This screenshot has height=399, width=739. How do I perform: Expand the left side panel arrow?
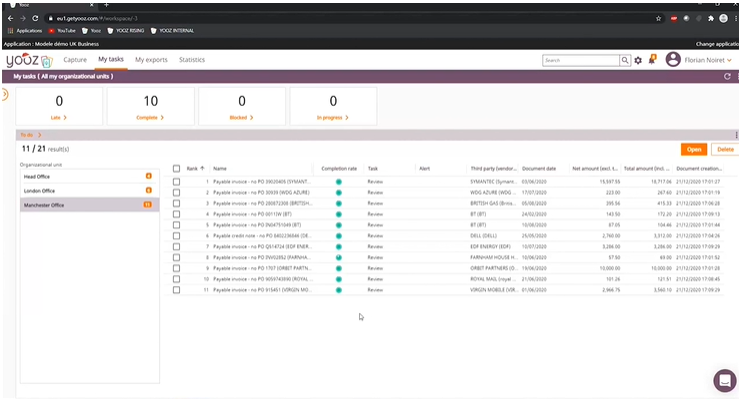(x=5, y=95)
